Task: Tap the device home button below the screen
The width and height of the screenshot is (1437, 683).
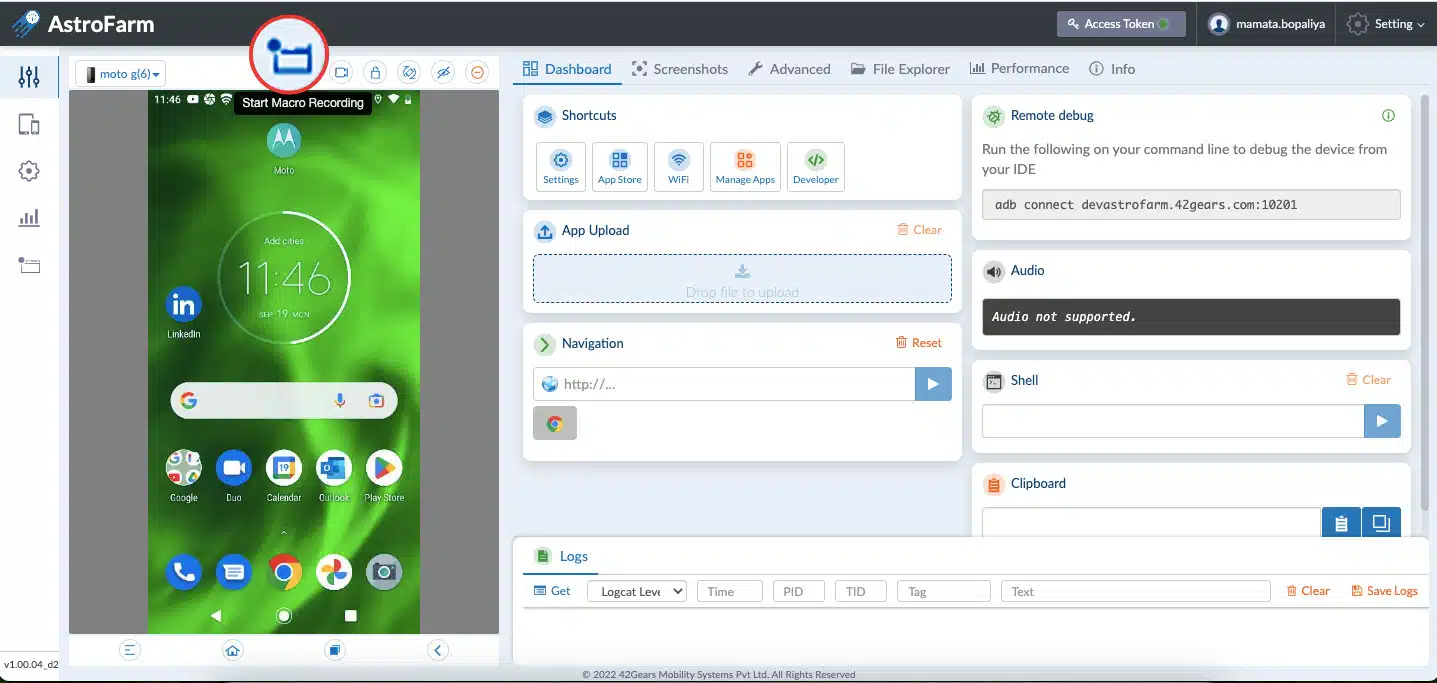Action: (x=232, y=650)
